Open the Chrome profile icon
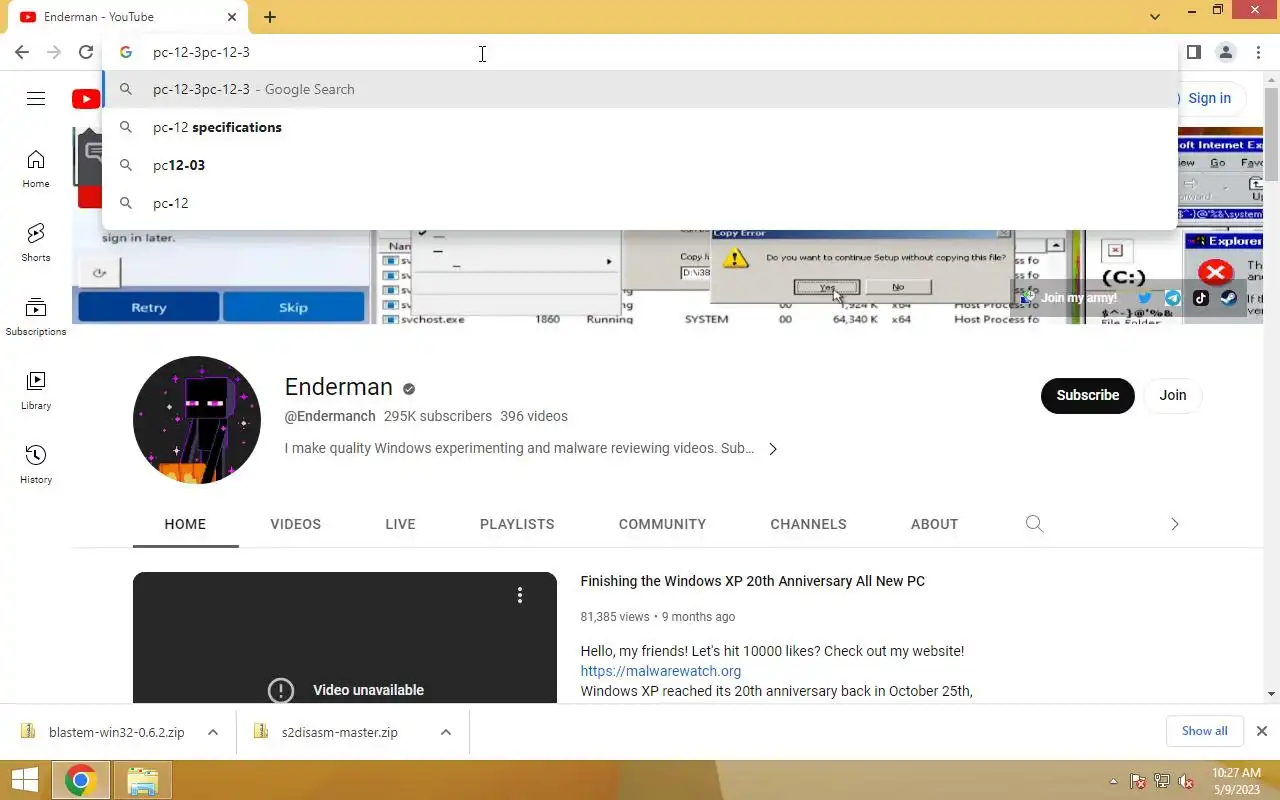The width and height of the screenshot is (1280, 800). 1226,52
